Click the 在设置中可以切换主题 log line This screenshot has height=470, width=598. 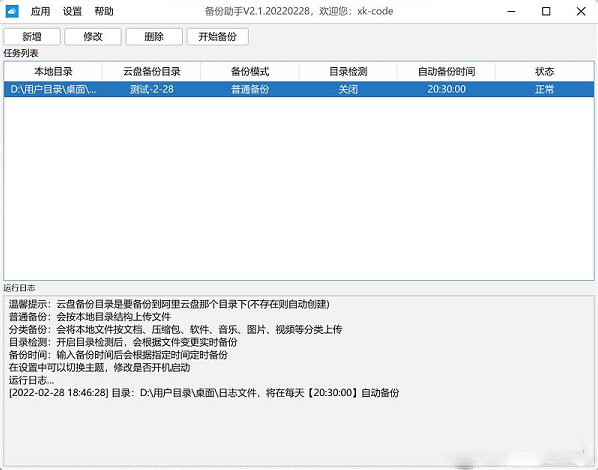point(100,368)
